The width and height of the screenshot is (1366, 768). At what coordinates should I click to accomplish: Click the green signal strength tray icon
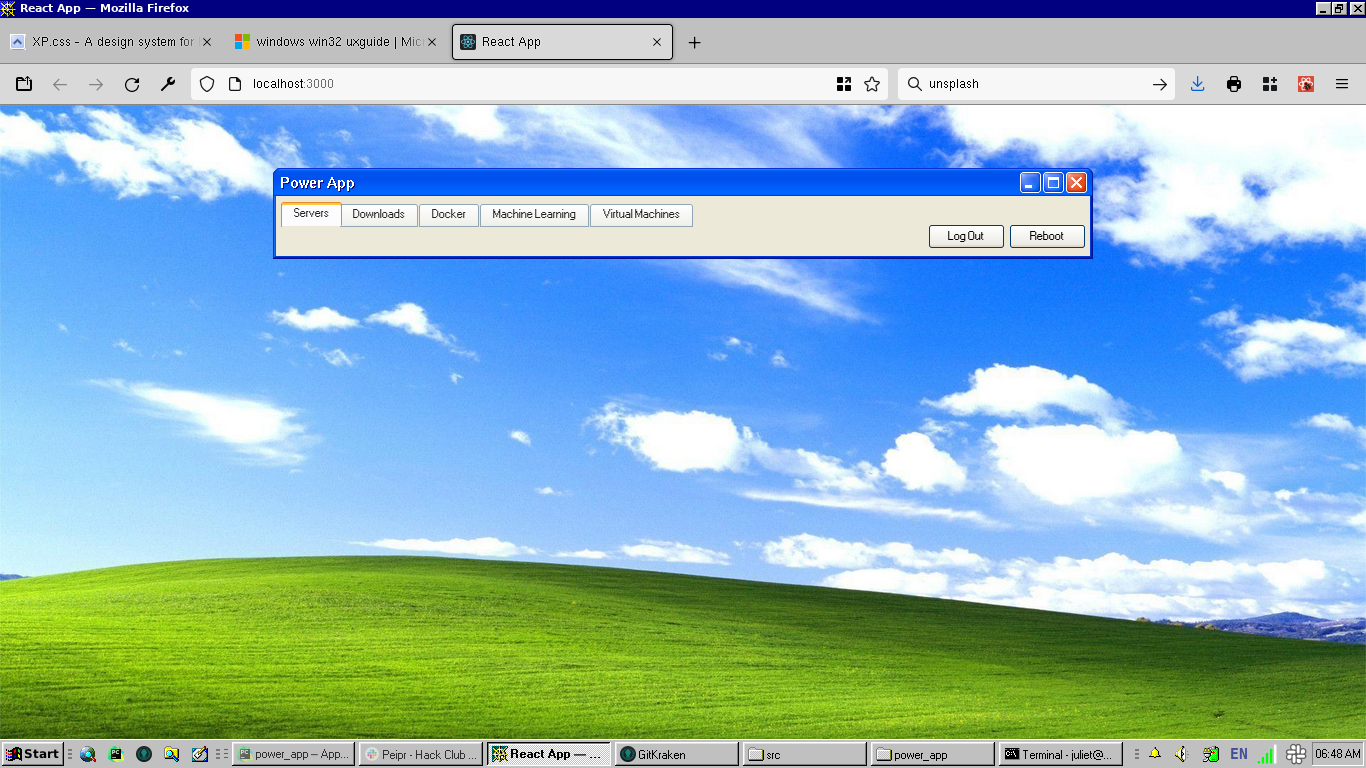pyautogui.click(x=1267, y=755)
